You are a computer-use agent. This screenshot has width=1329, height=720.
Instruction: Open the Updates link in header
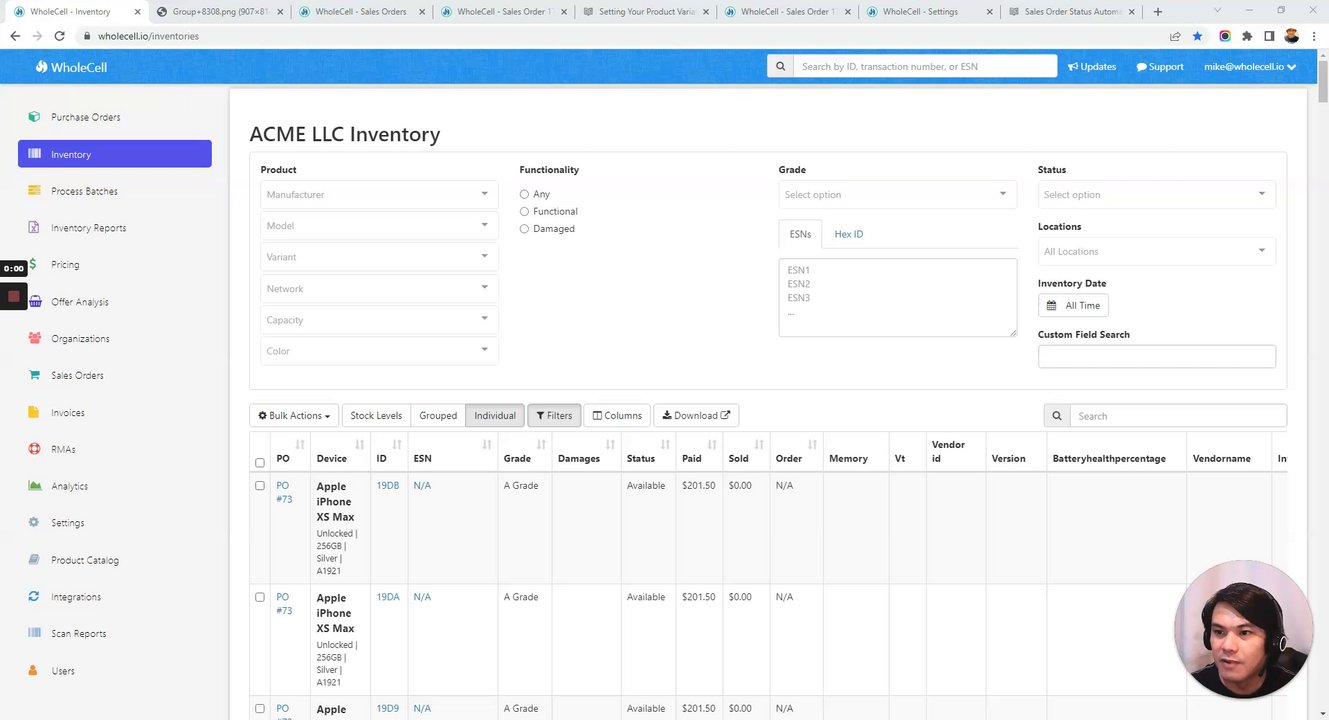coord(1092,67)
